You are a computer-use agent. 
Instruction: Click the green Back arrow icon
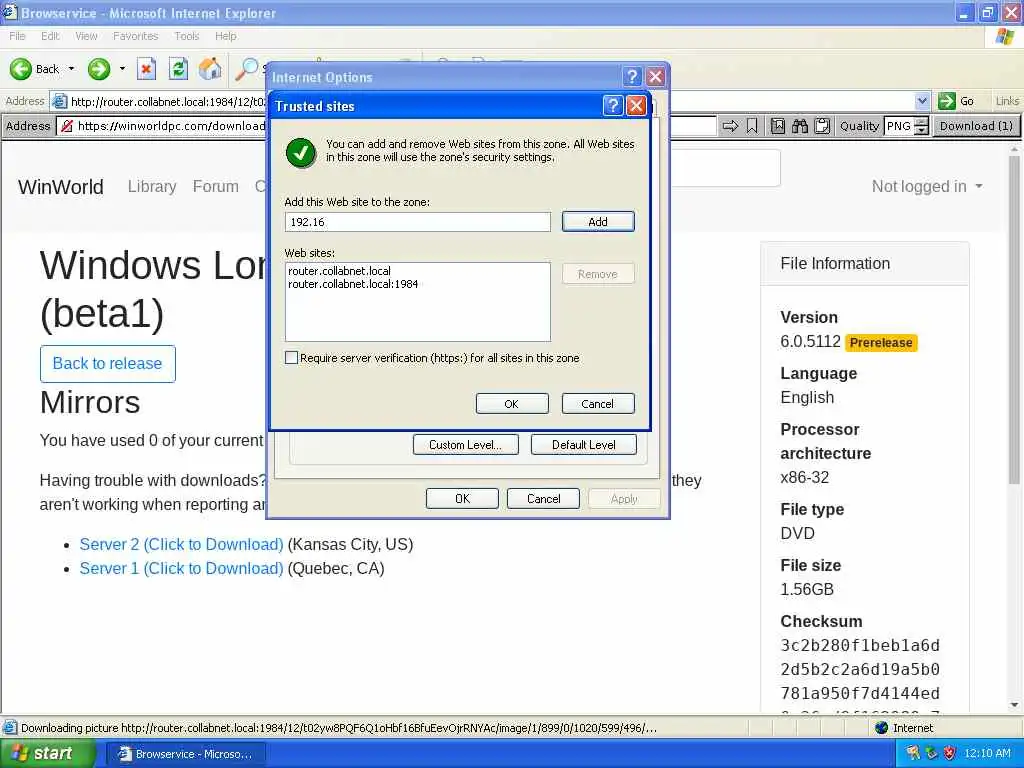point(20,69)
